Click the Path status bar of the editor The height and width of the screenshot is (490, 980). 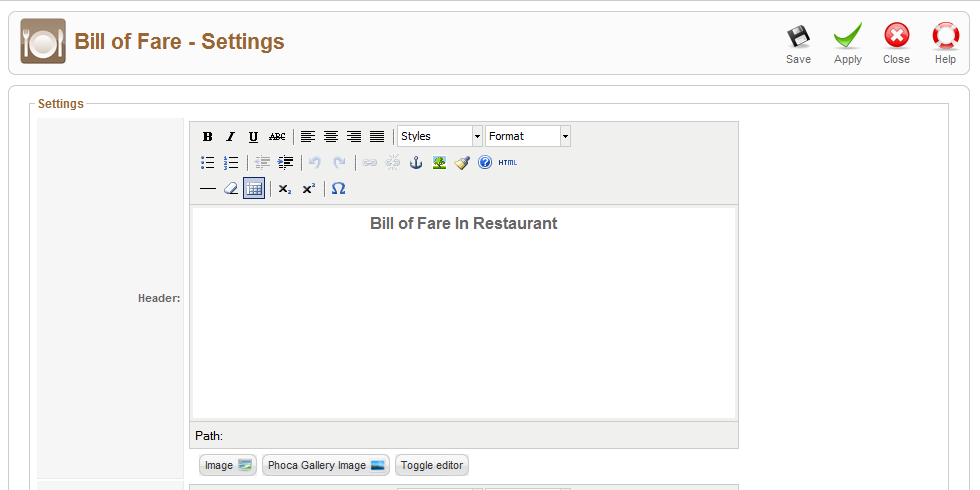pyautogui.click(x=464, y=435)
